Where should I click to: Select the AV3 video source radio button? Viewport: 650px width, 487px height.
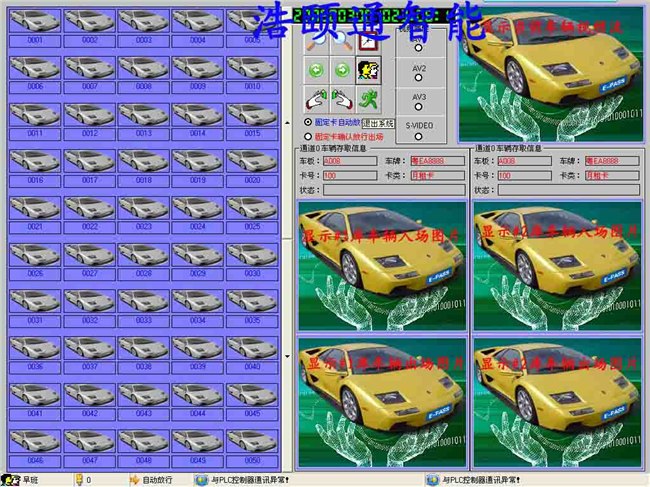(x=418, y=107)
